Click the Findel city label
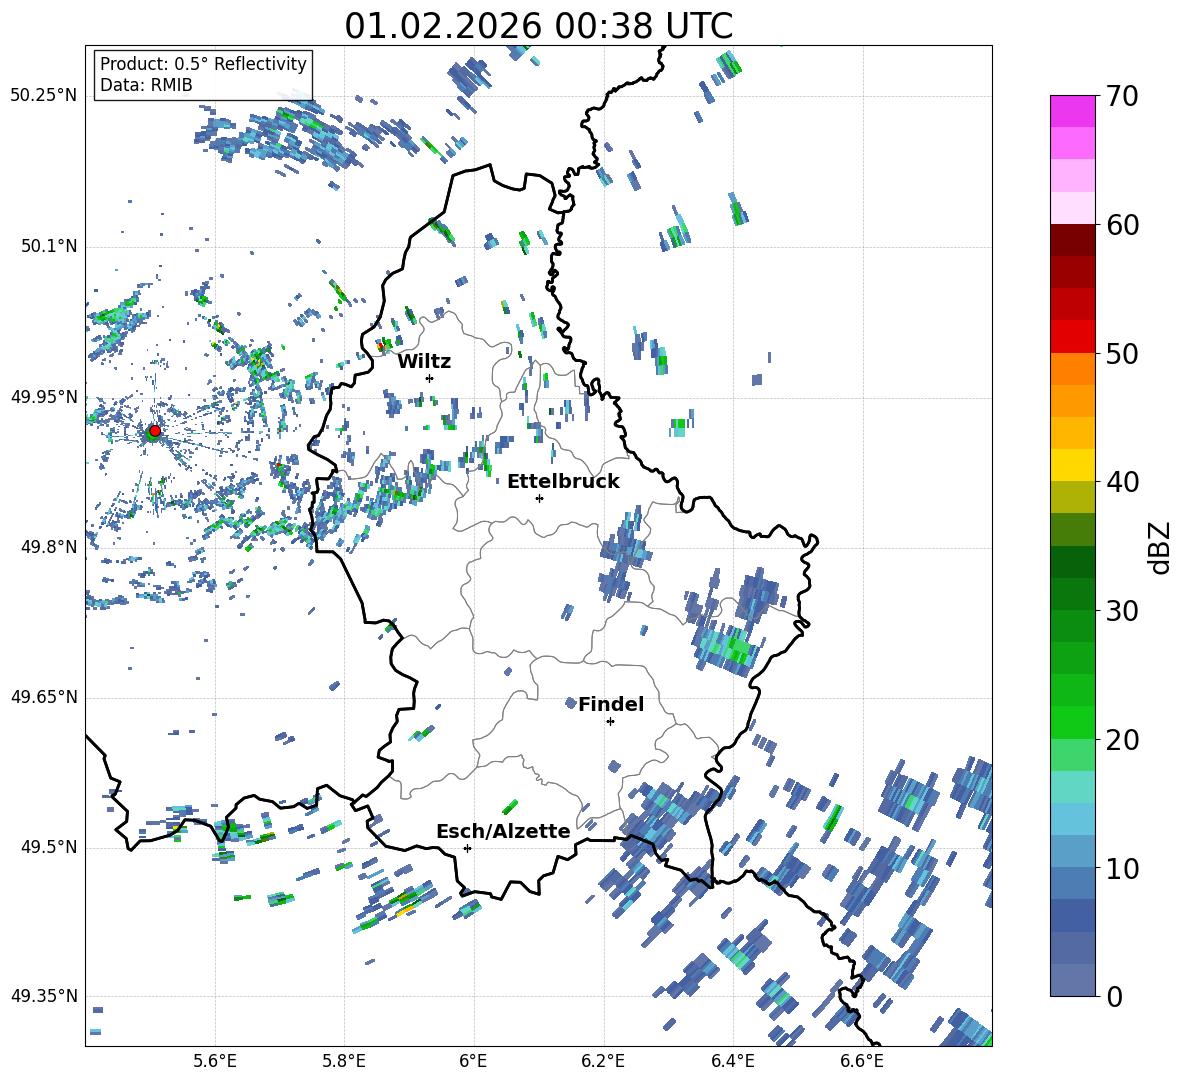 tap(611, 705)
